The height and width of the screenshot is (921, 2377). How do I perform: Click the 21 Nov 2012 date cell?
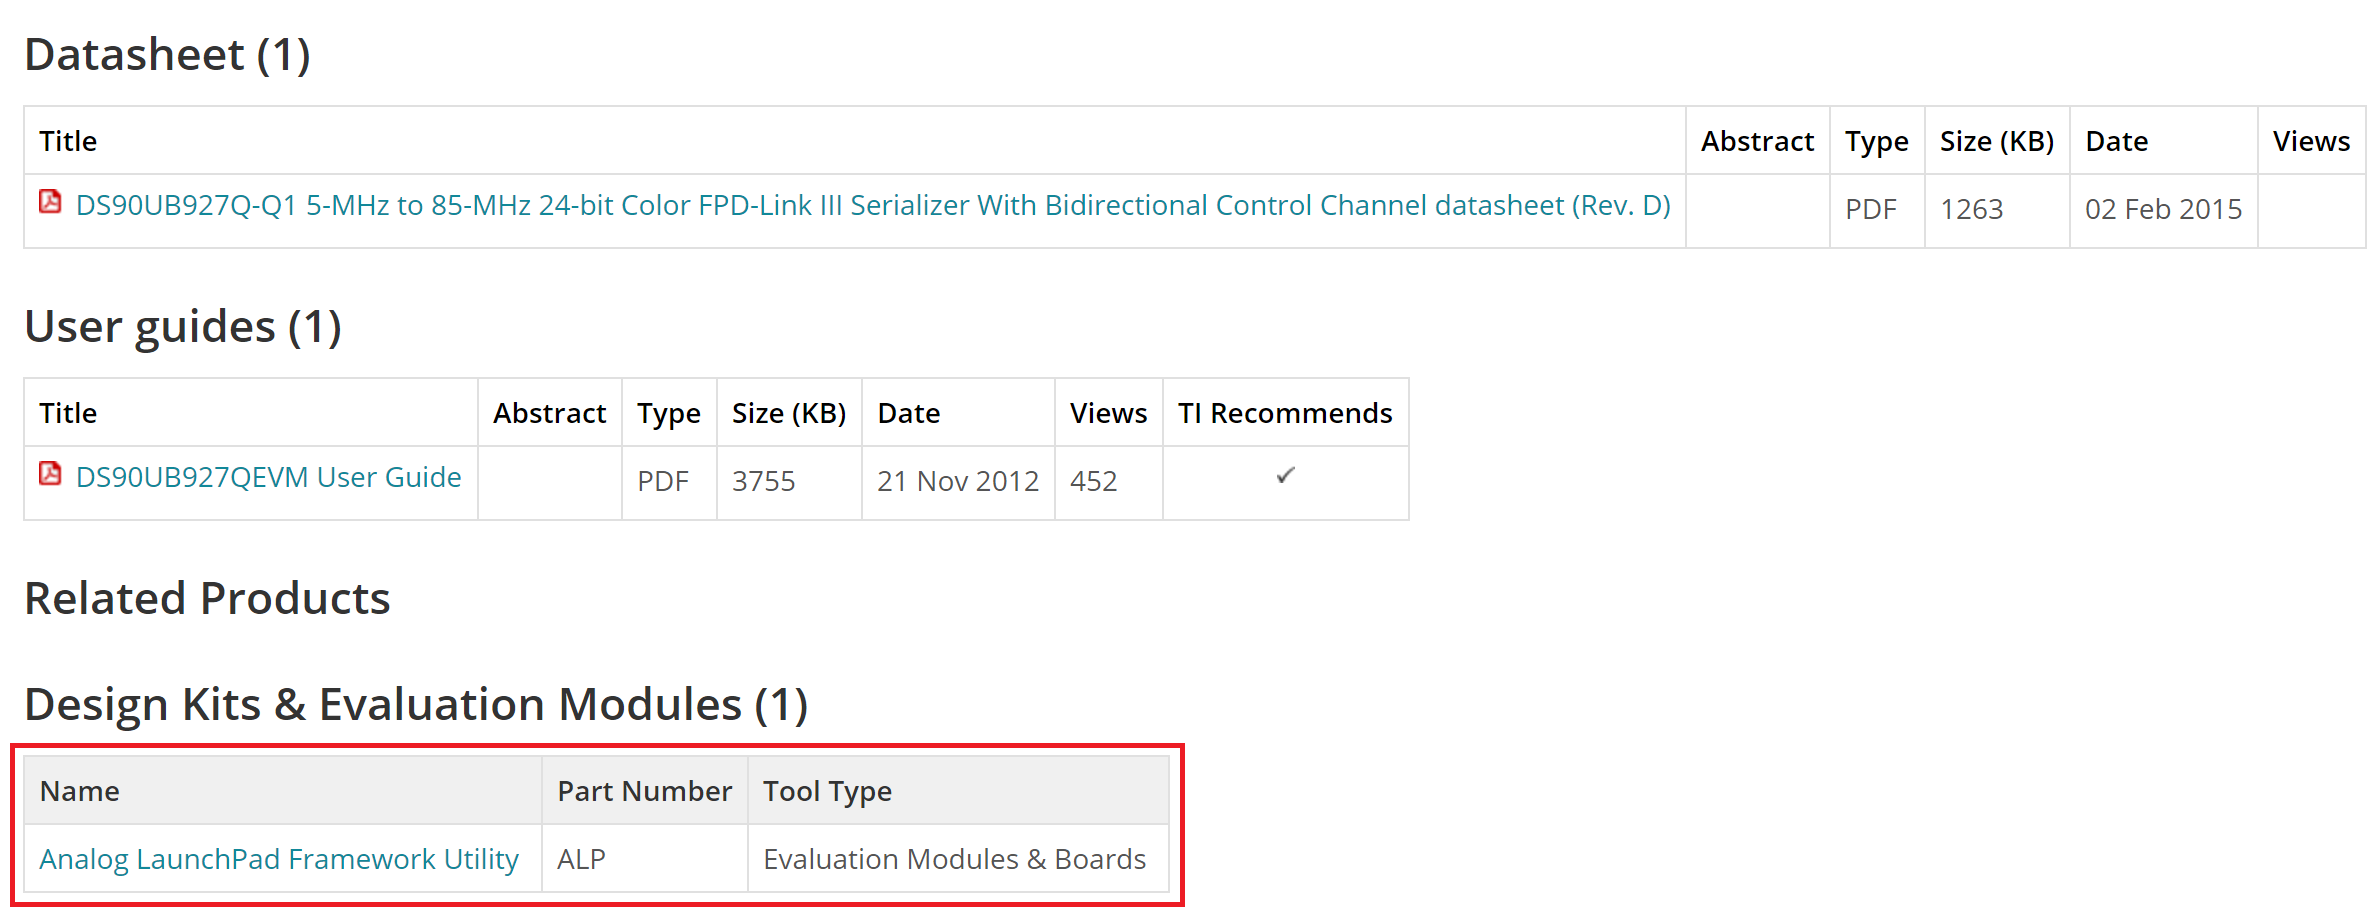pos(958,482)
